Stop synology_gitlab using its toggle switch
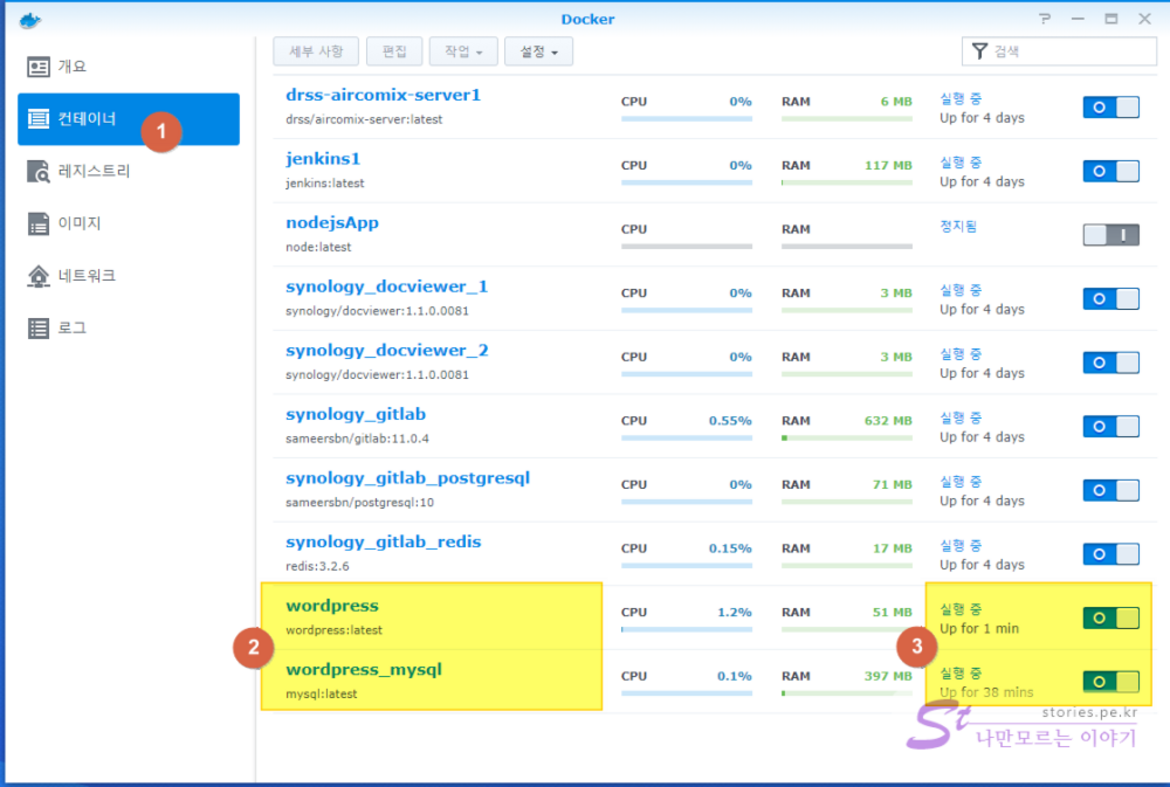Screen dimensions: 1170x787 [x=1110, y=426]
